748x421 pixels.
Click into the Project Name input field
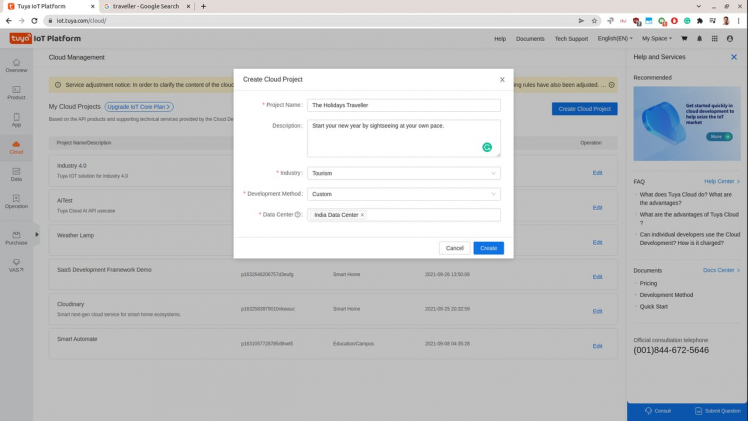pyautogui.click(x=403, y=105)
